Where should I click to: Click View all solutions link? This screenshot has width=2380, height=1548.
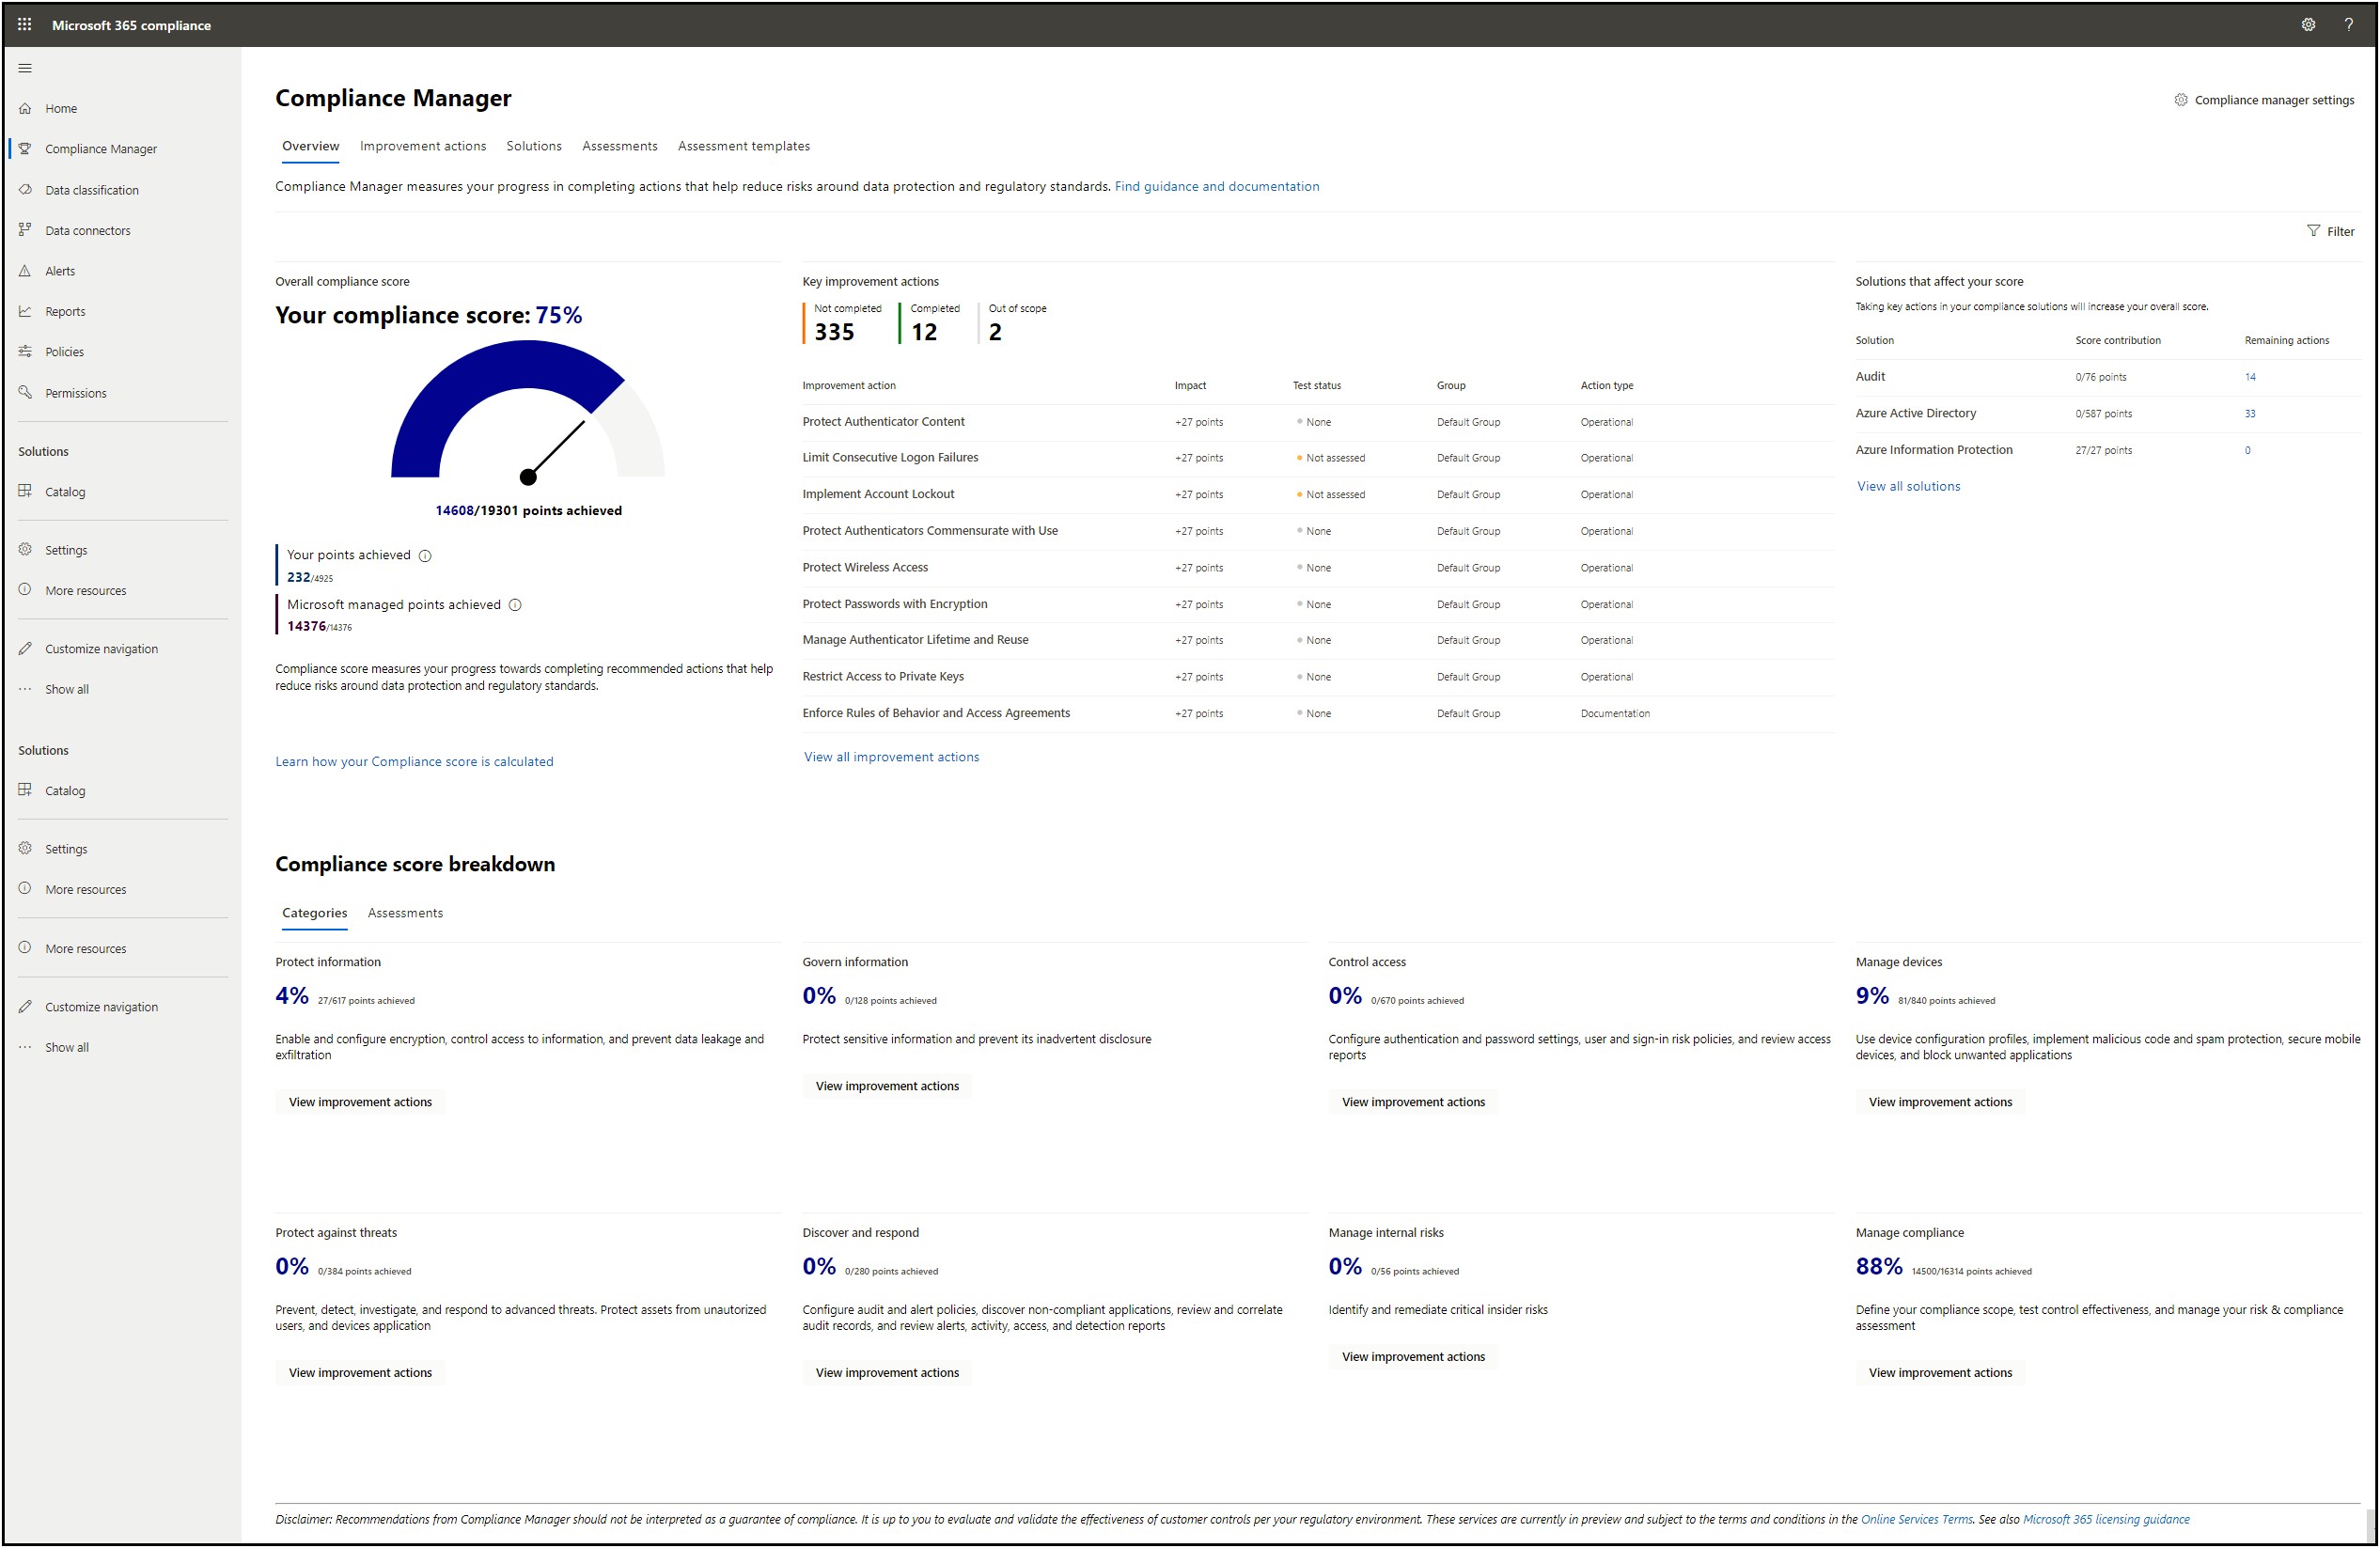point(1908,486)
